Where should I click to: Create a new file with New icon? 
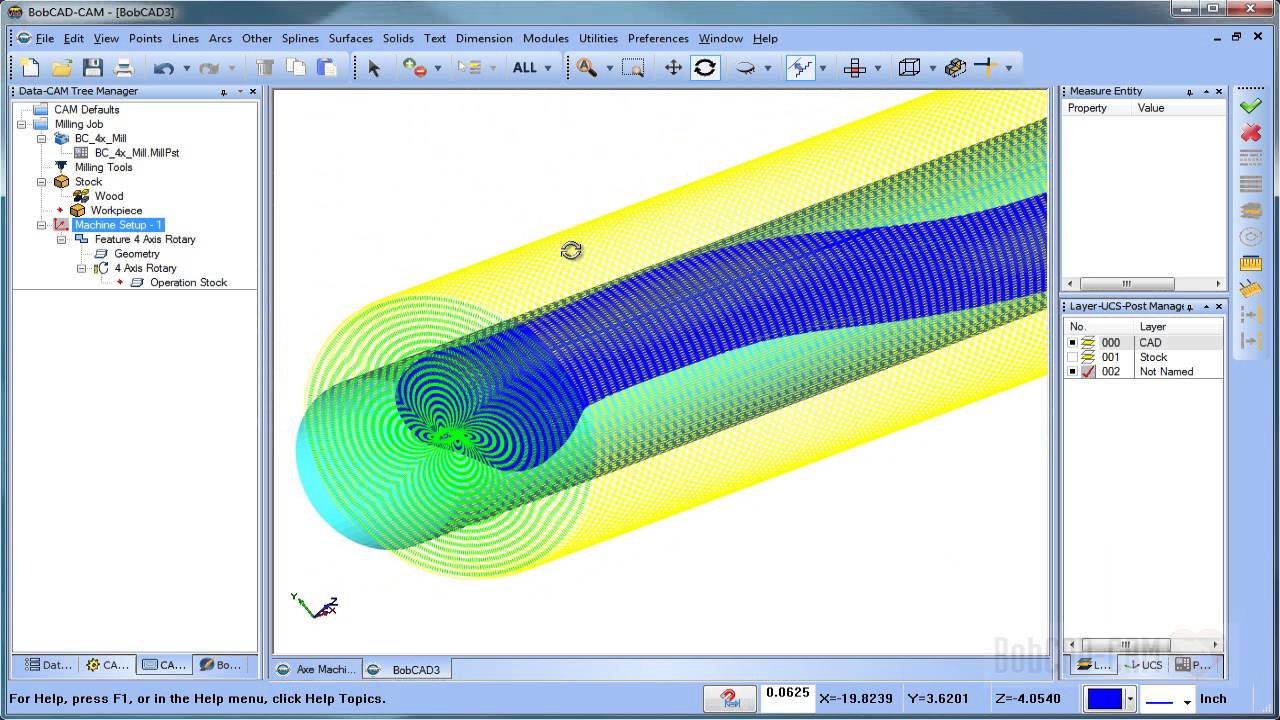[31, 68]
